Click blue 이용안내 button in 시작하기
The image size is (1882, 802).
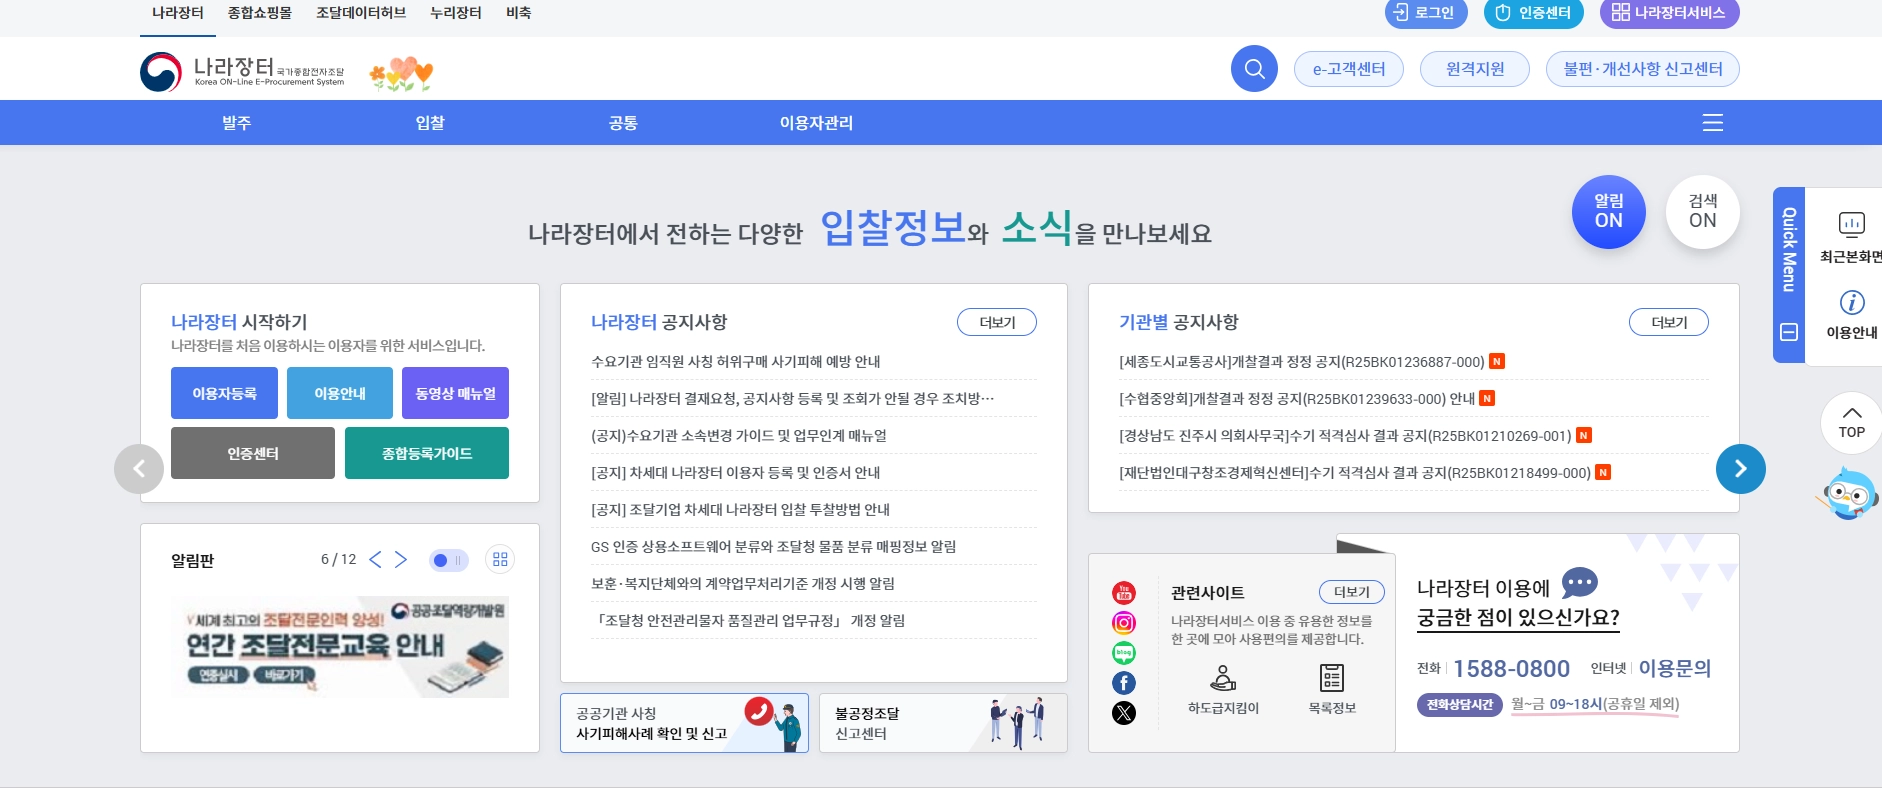coord(340,393)
